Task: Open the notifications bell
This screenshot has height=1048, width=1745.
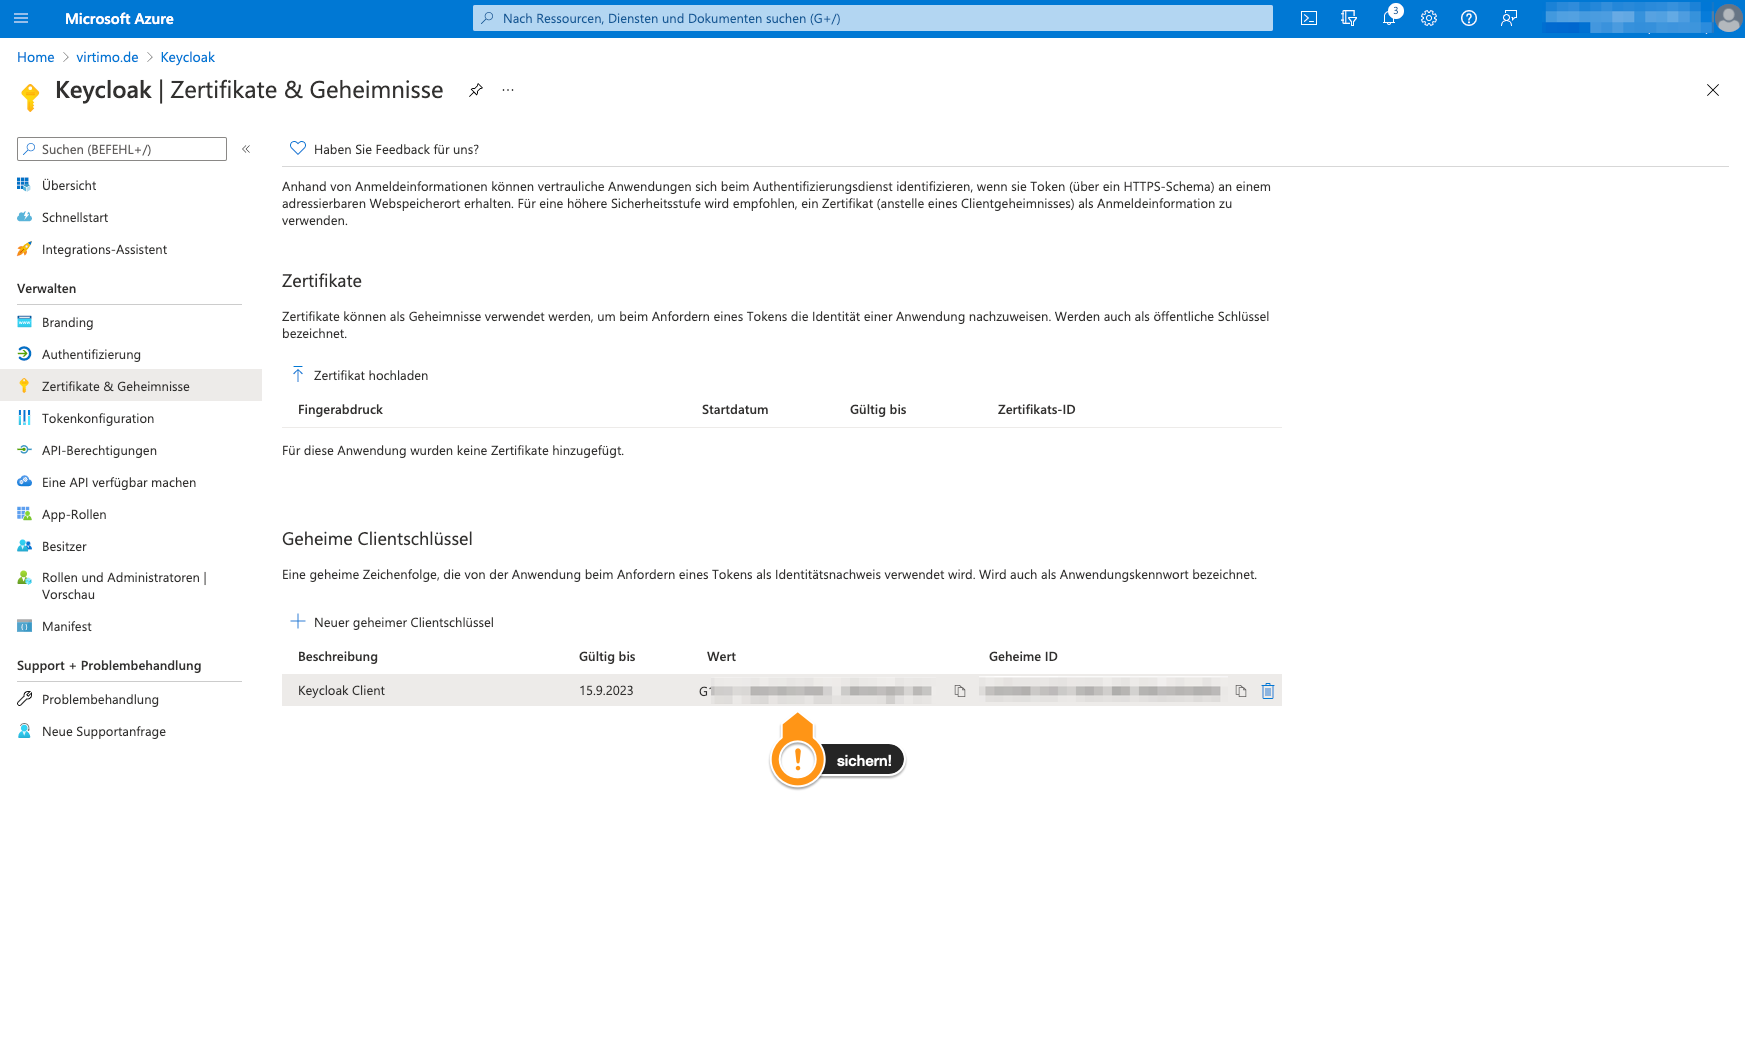Action: [x=1389, y=17]
